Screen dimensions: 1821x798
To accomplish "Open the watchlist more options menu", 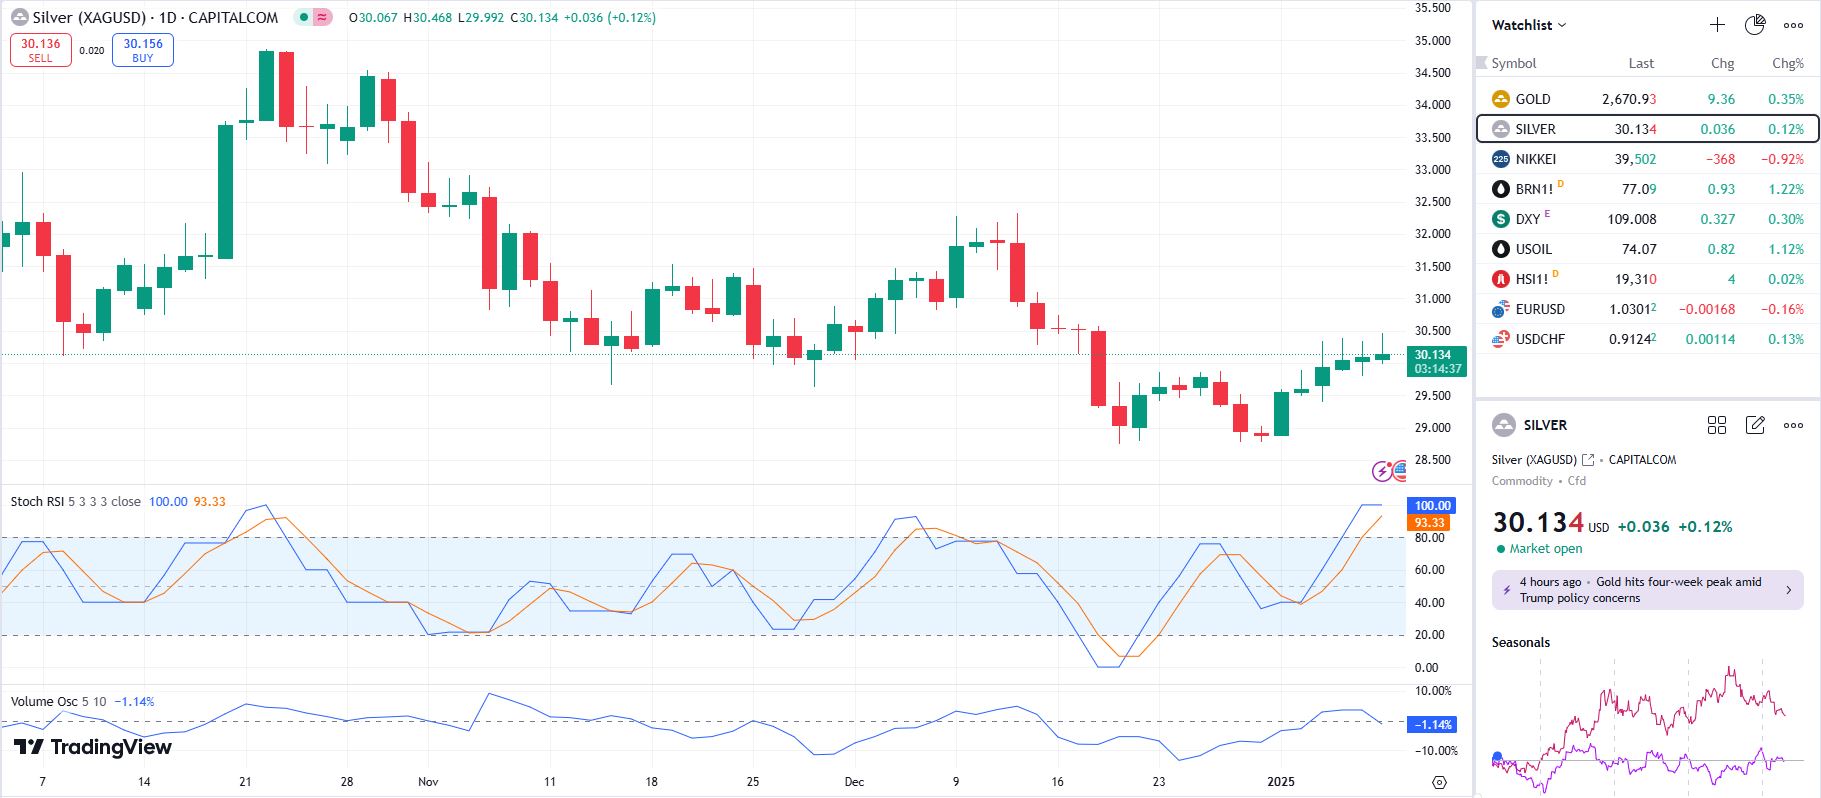I will 1793,25.
